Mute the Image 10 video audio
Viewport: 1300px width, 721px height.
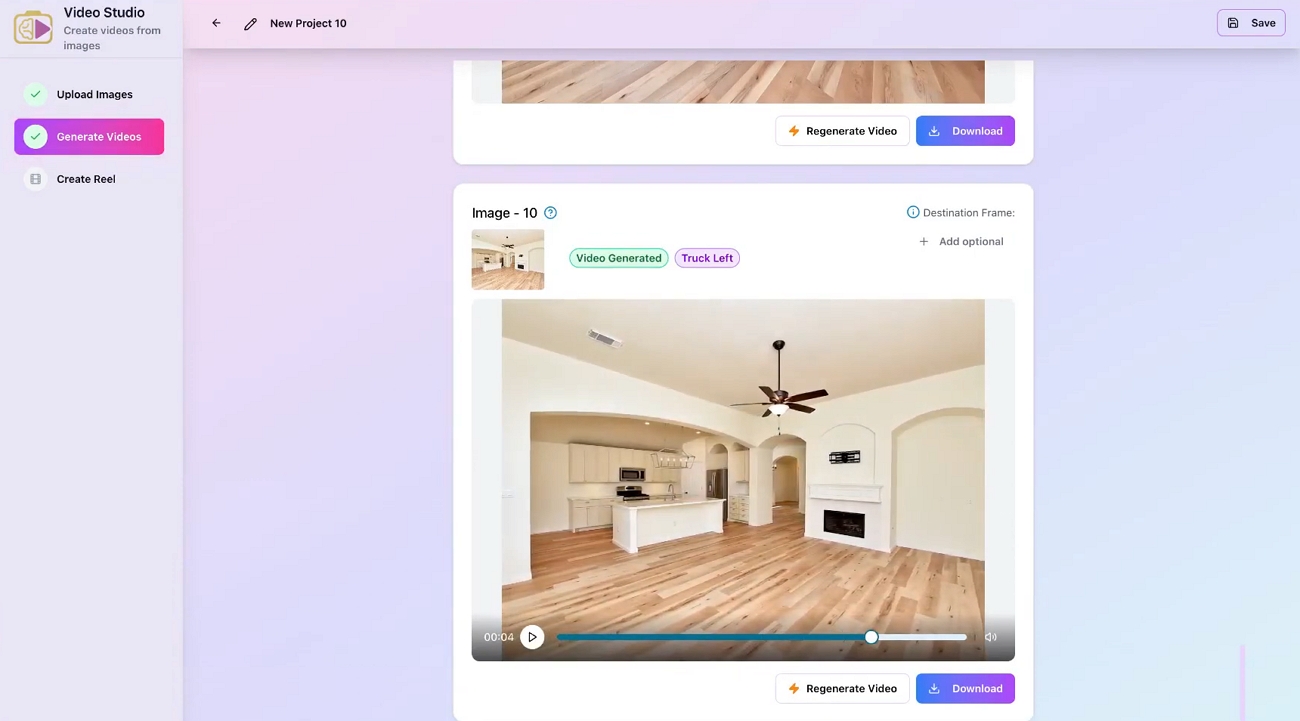[991, 637]
